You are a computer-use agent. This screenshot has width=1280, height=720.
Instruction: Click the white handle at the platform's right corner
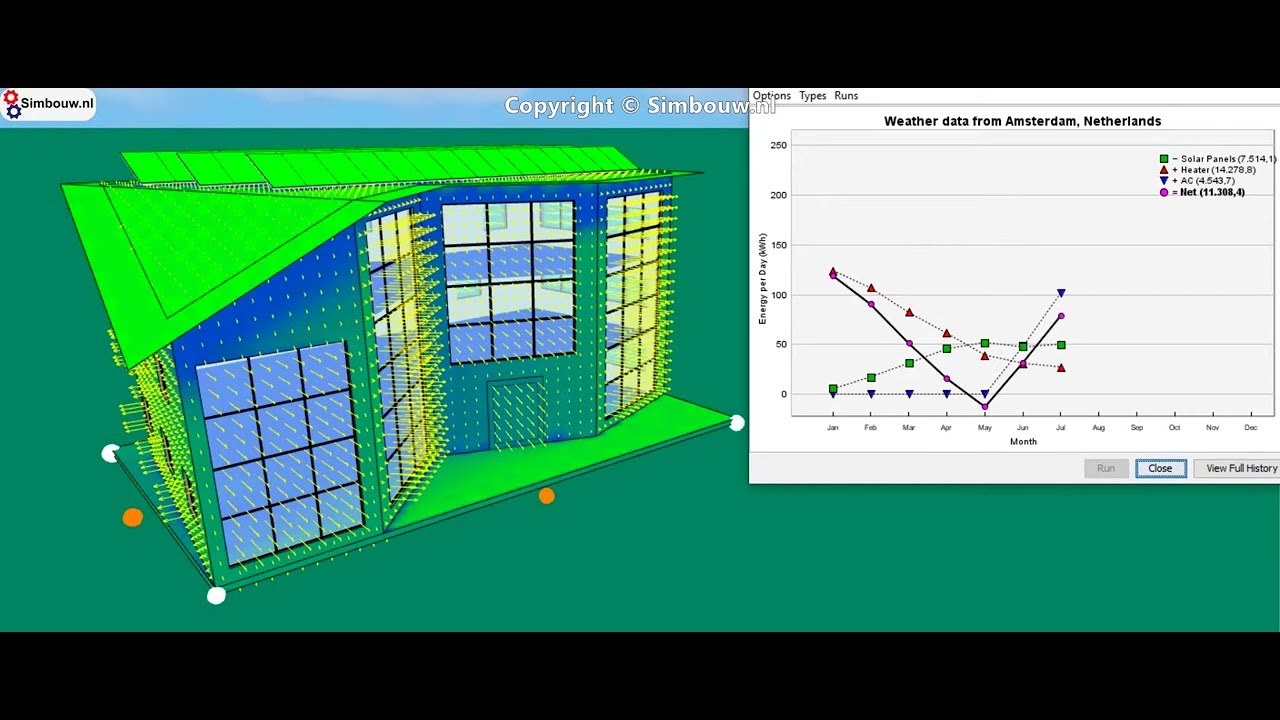[737, 423]
